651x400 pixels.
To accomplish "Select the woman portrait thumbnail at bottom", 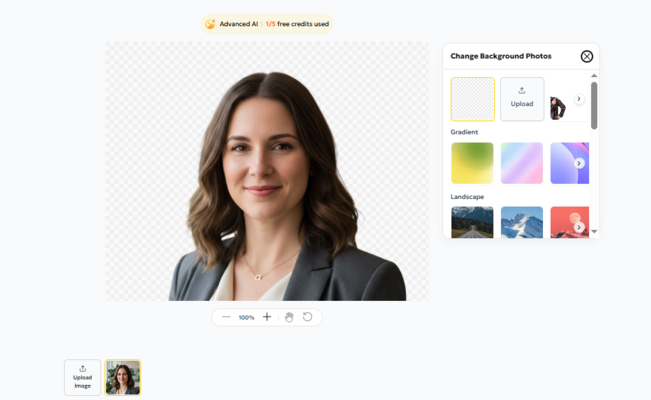I will coord(123,377).
